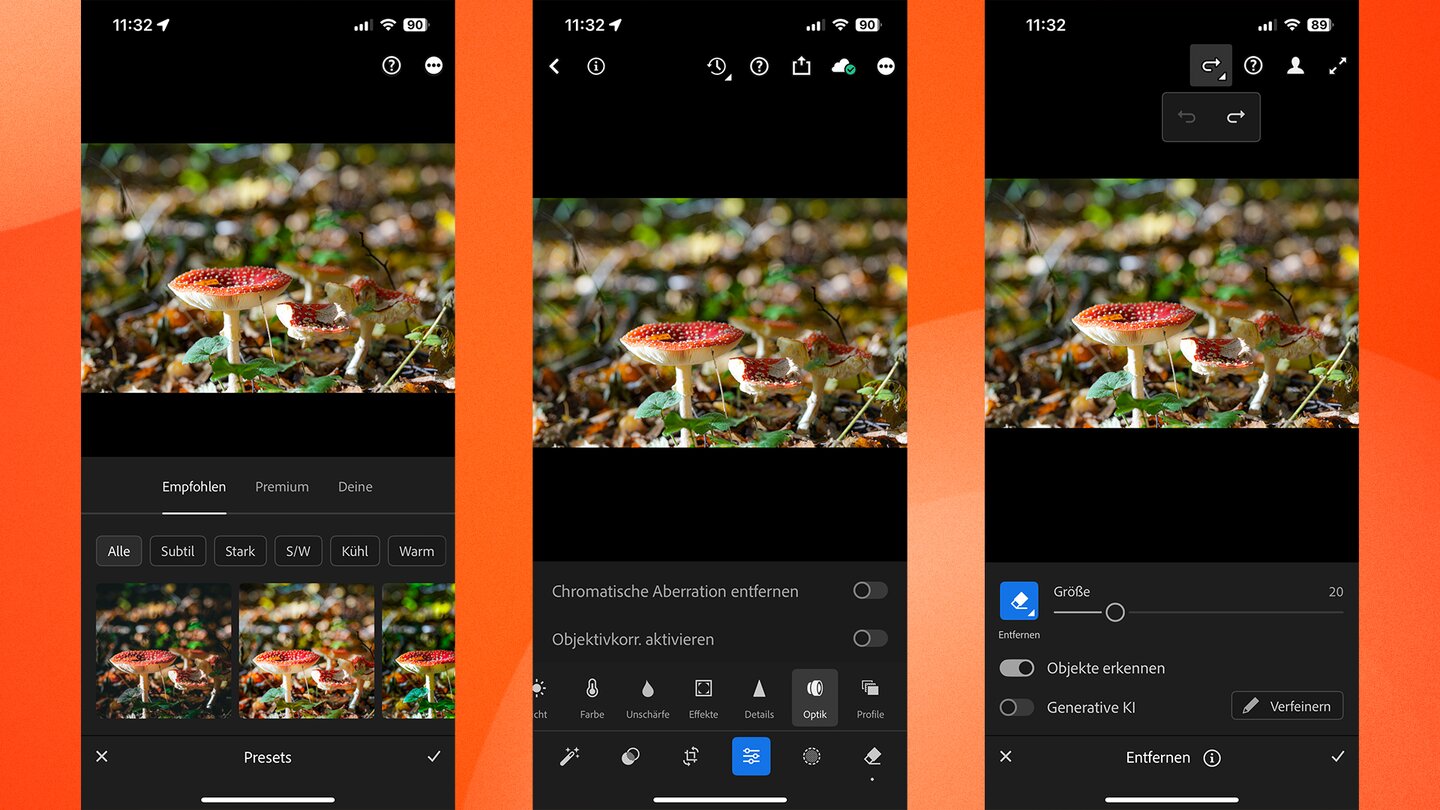This screenshot has height=810, width=1440.
Task: Select the eraser Remove tool in bottom toolbar
Action: pyautogui.click(x=872, y=757)
